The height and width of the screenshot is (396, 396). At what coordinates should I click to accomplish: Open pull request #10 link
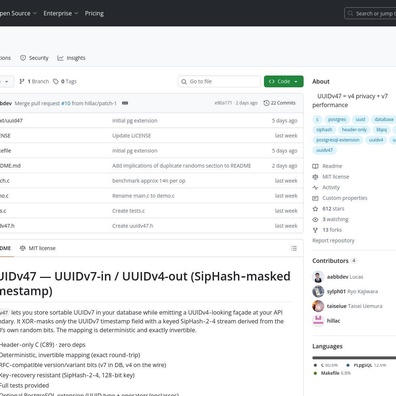pyautogui.click(x=66, y=103)
